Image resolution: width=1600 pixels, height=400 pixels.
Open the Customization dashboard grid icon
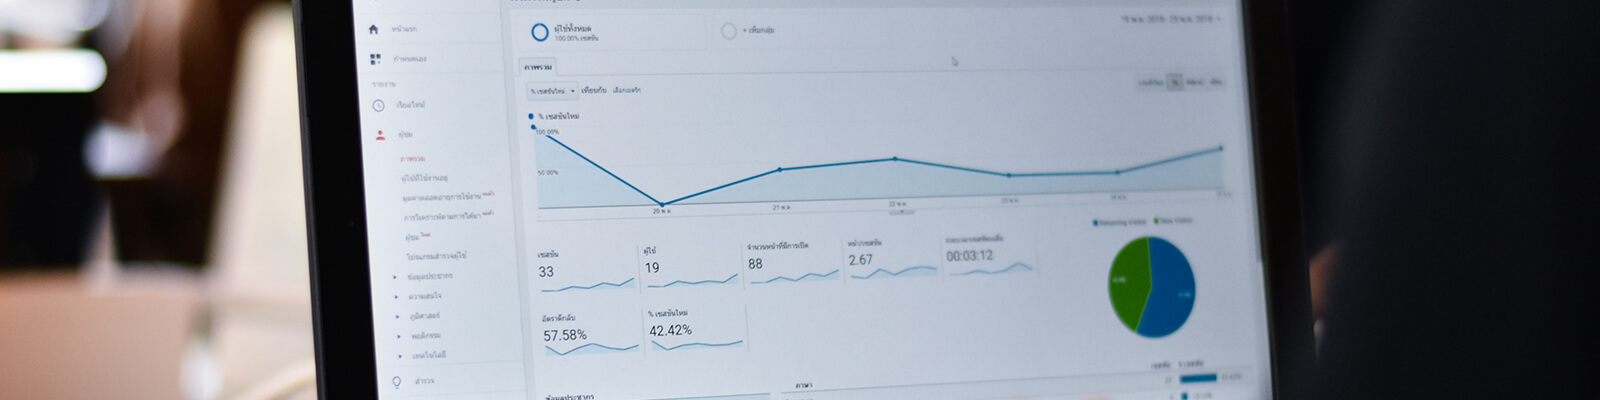click(376, 59)
